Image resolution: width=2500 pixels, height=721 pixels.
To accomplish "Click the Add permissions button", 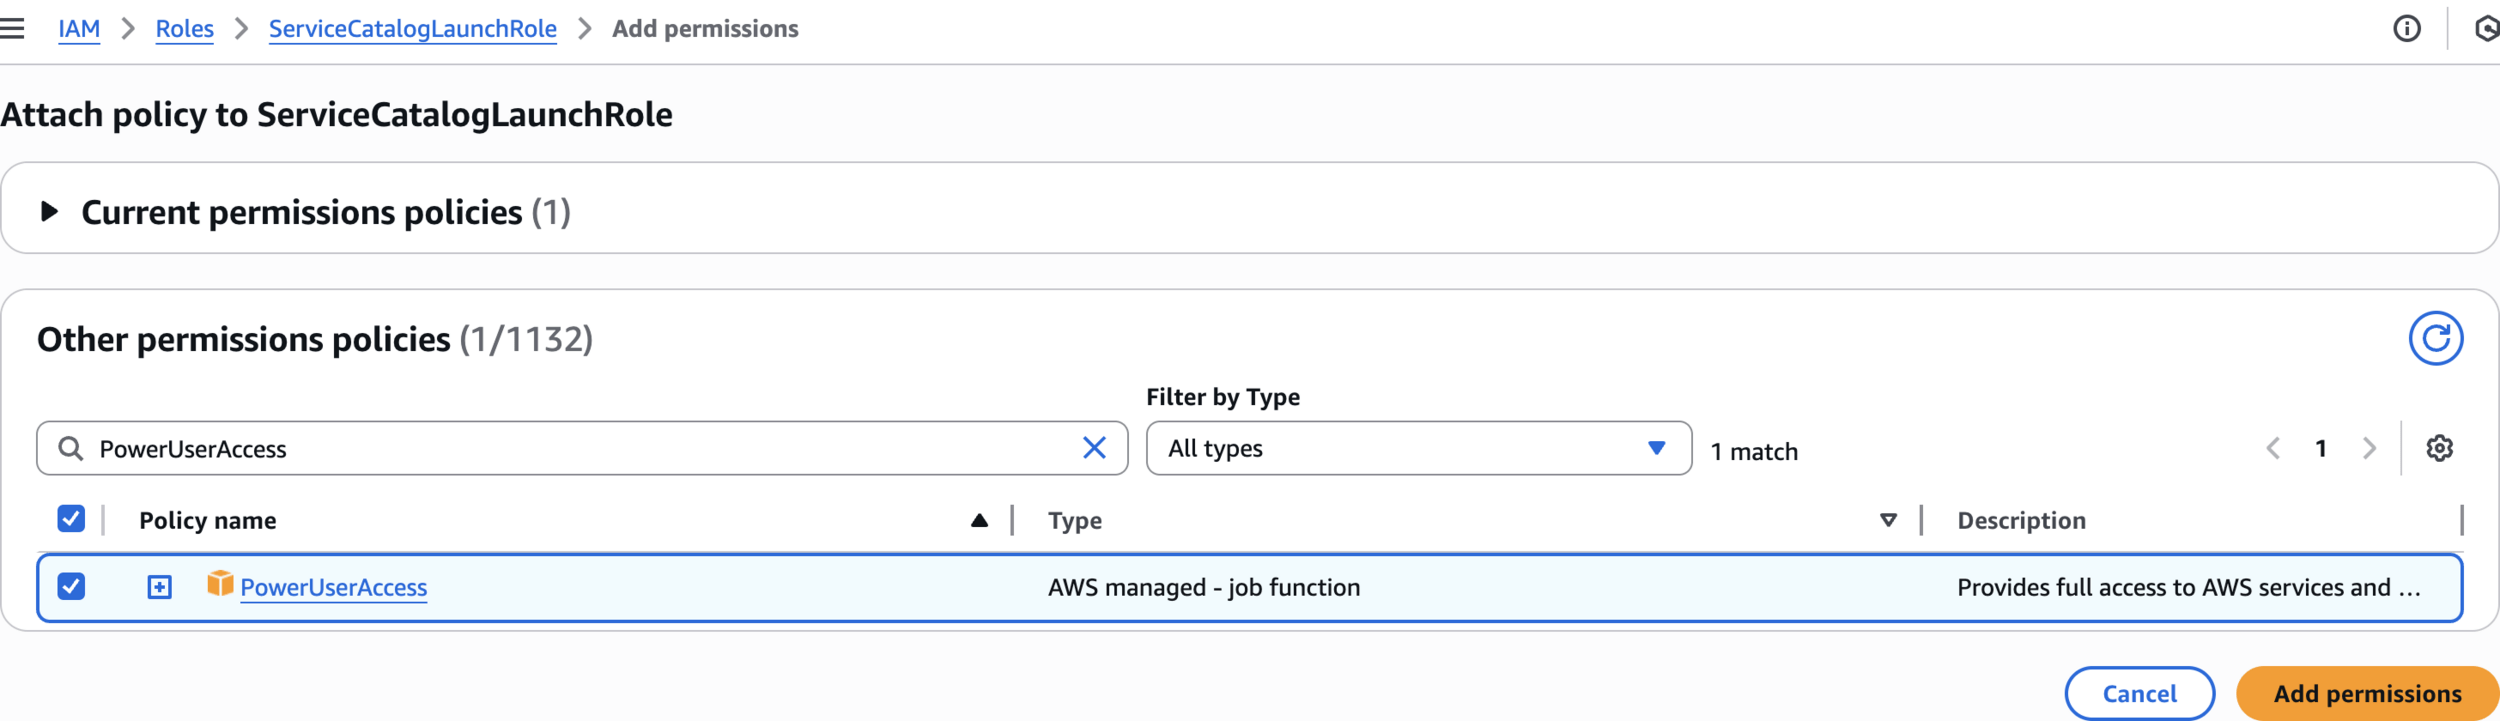I will 2367,693.
